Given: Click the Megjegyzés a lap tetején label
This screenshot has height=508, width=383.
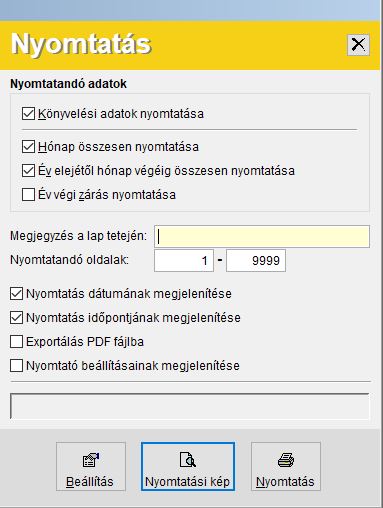Looking at the screenshot, I should pos(78,236).
